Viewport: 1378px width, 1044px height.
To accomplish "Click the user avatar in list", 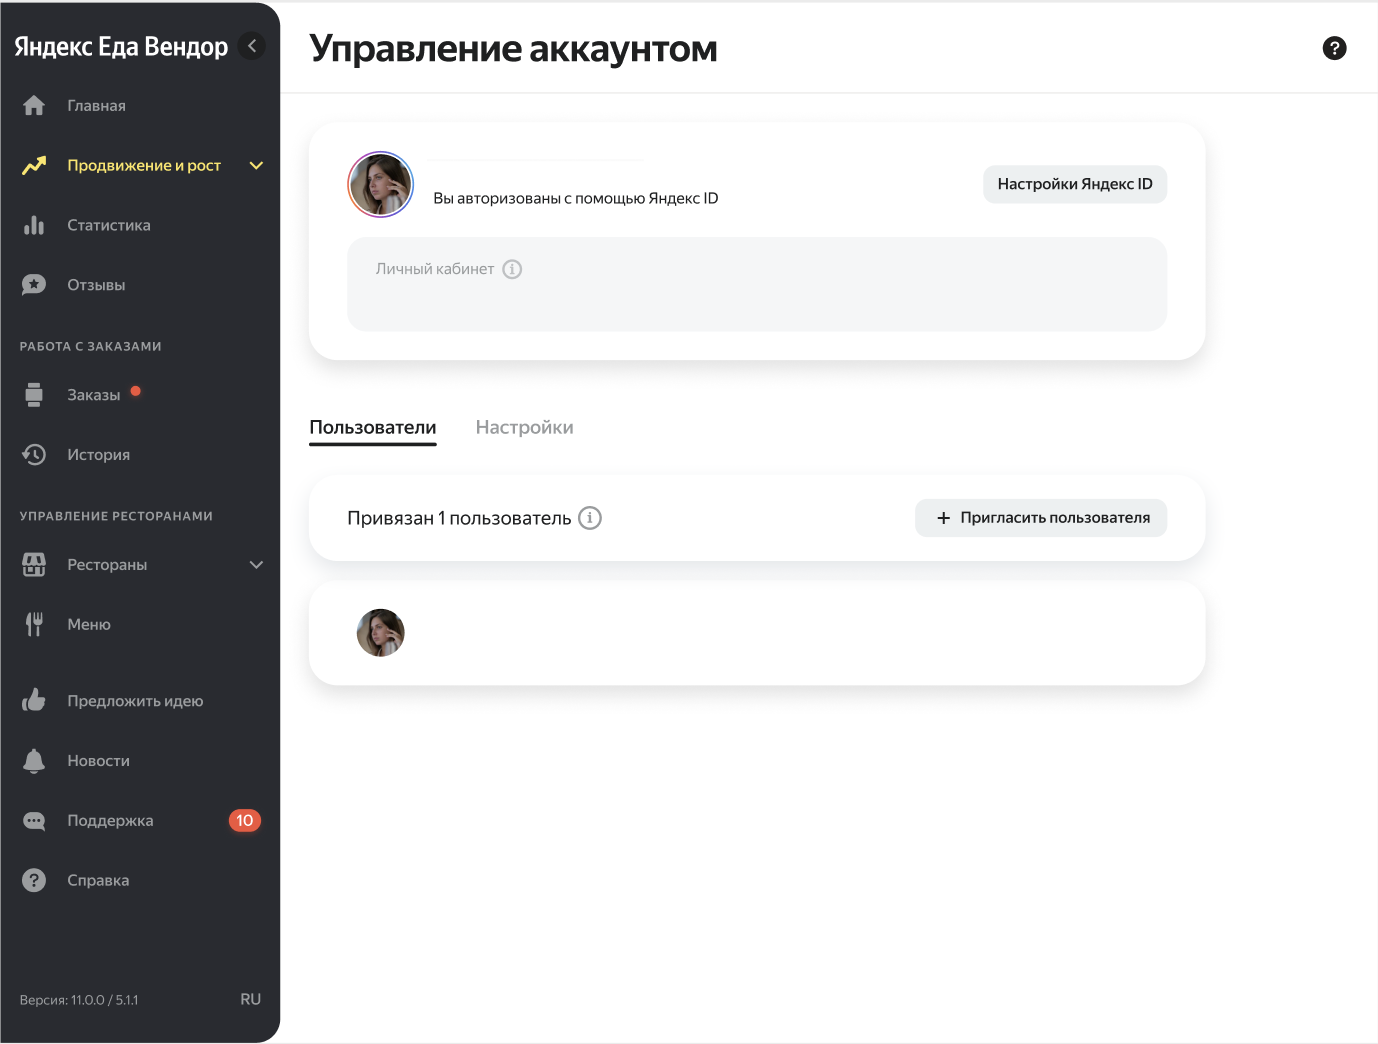I will tap(381, 633).
